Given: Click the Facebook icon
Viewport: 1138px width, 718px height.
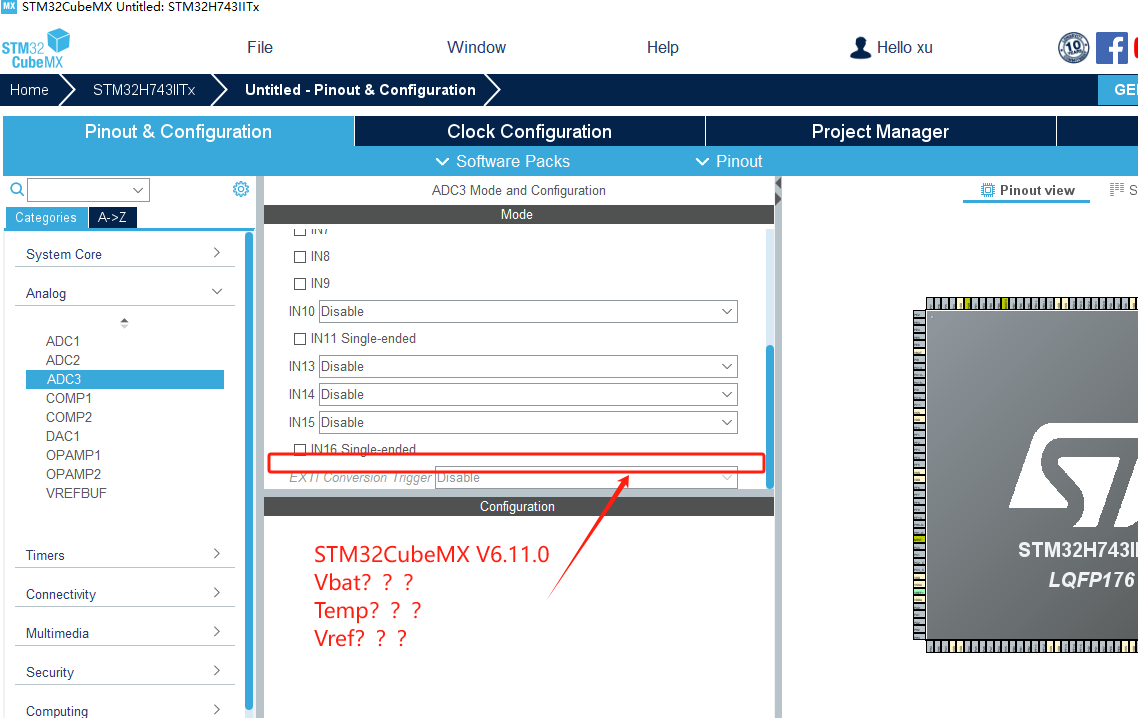Looking at the screenshot, I should [1112, 47].
